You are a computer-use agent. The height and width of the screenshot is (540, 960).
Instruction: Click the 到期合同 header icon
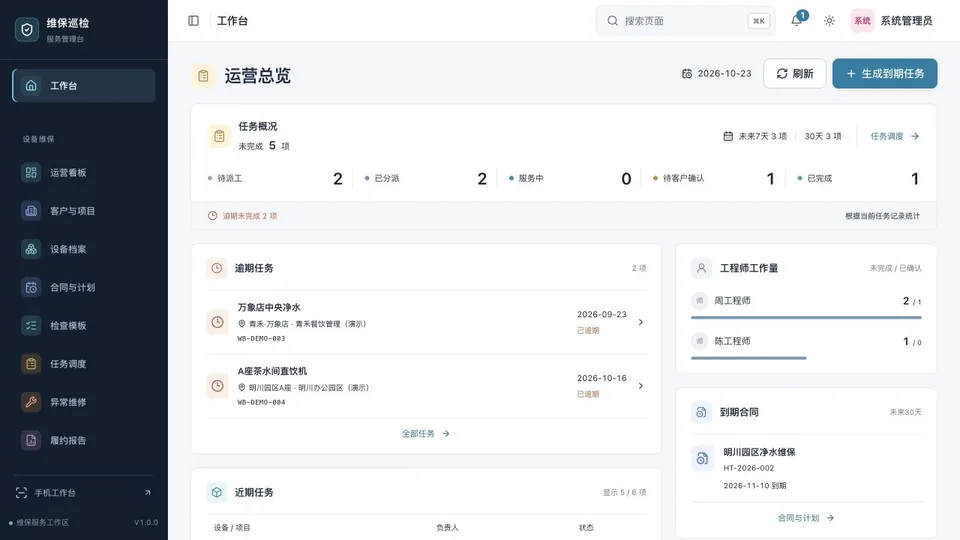(701, 412)
